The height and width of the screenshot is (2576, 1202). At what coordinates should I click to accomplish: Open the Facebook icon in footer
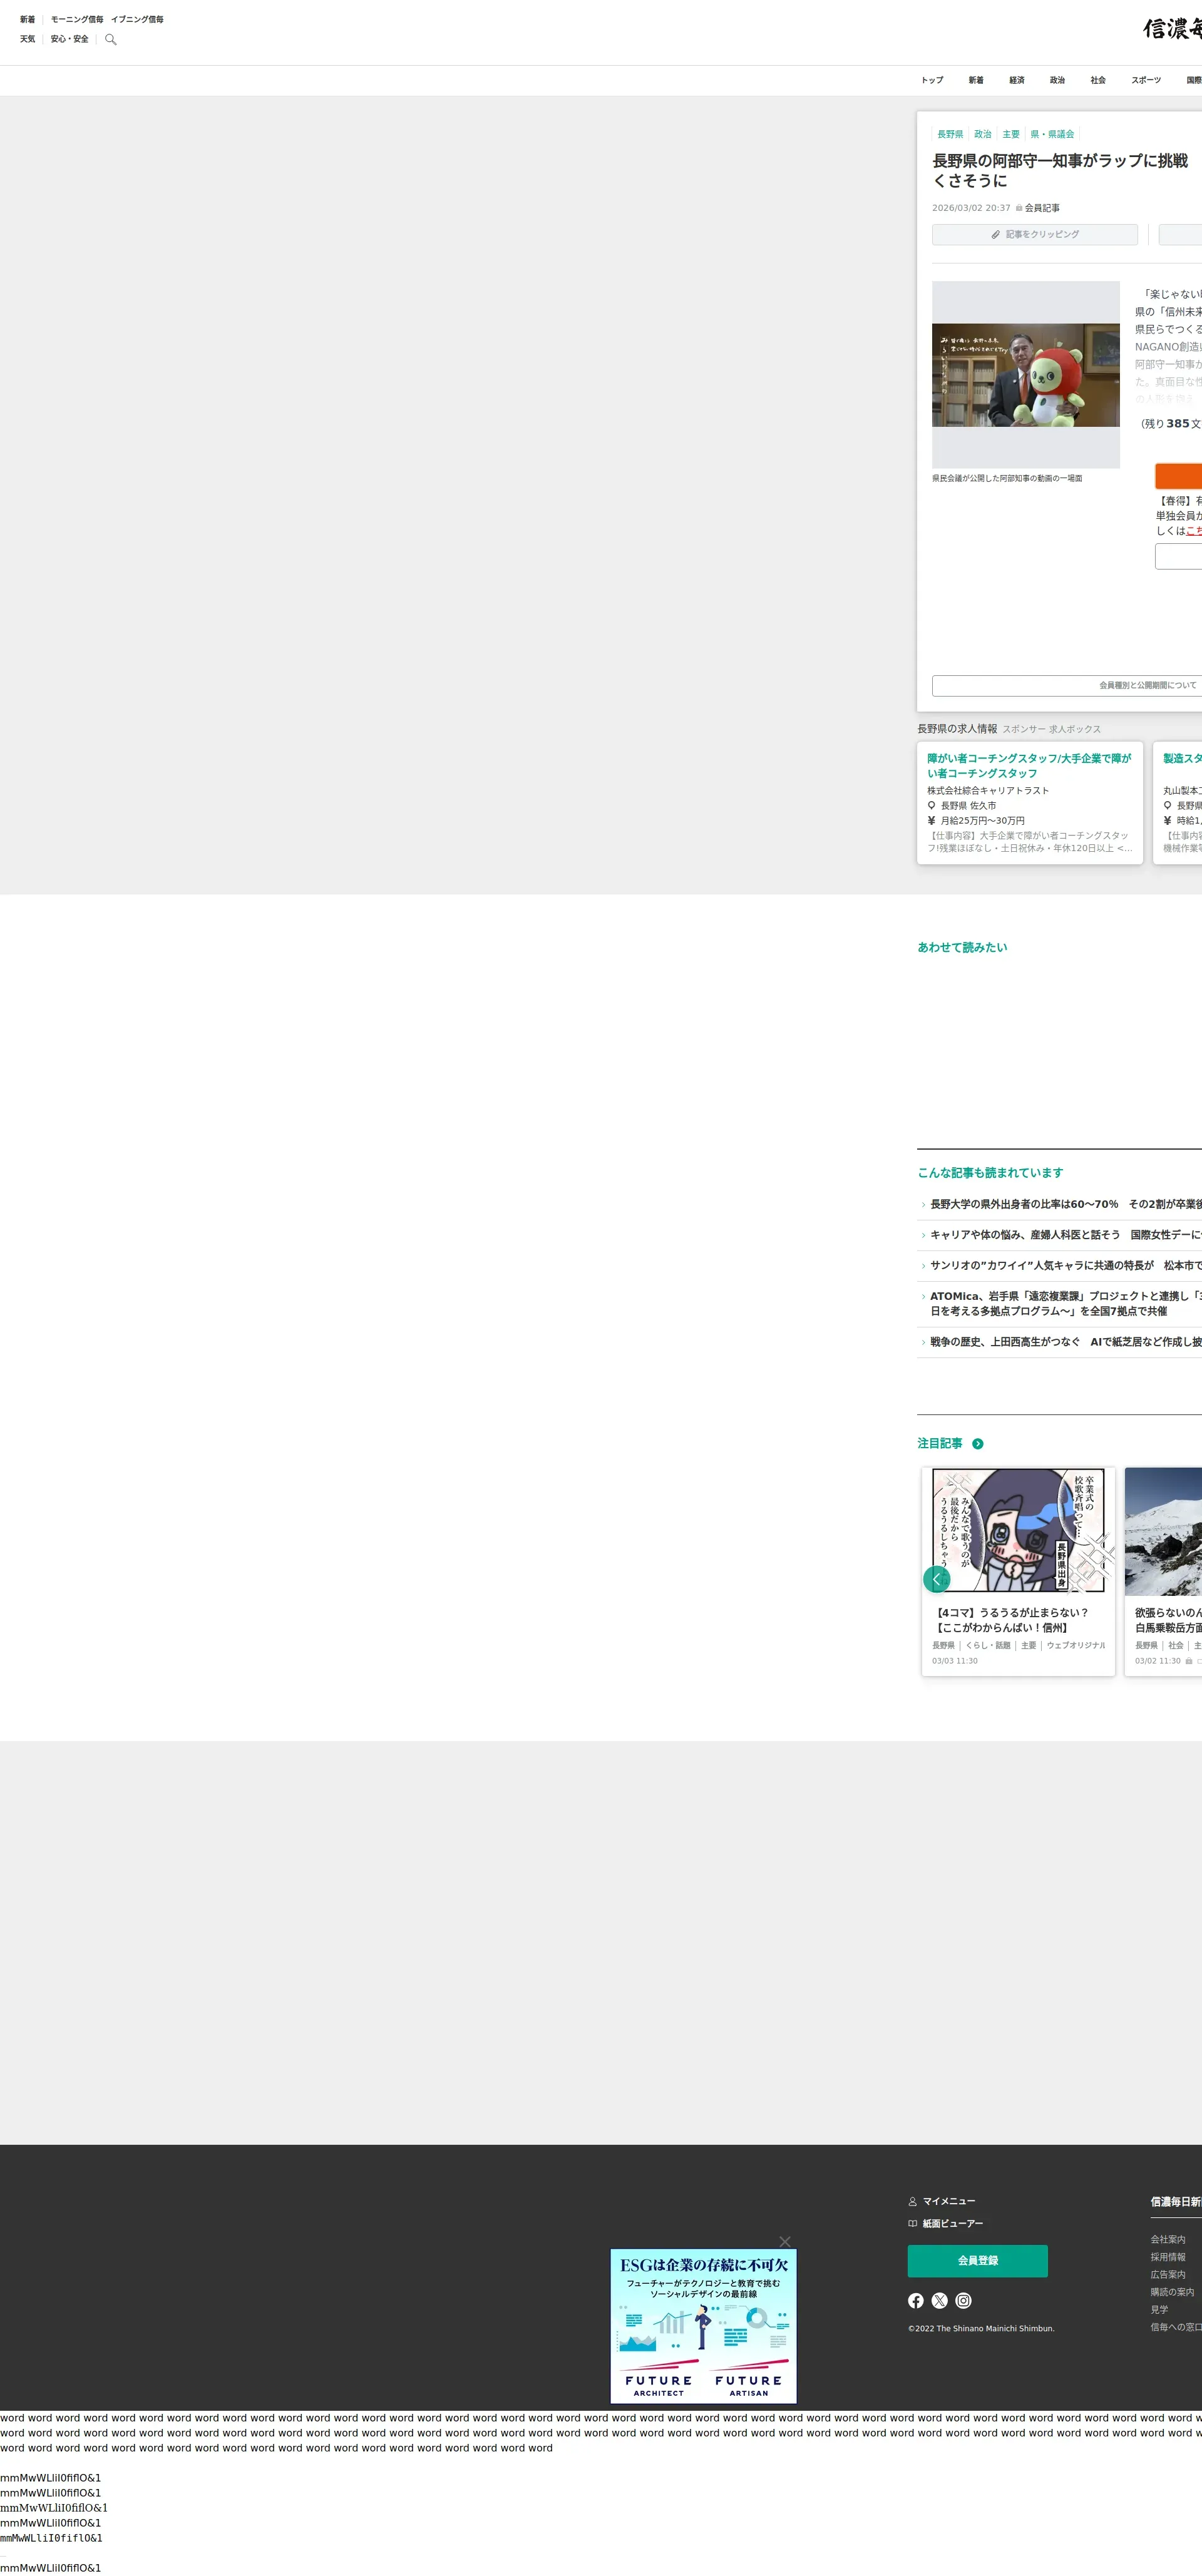point(915,2300)
